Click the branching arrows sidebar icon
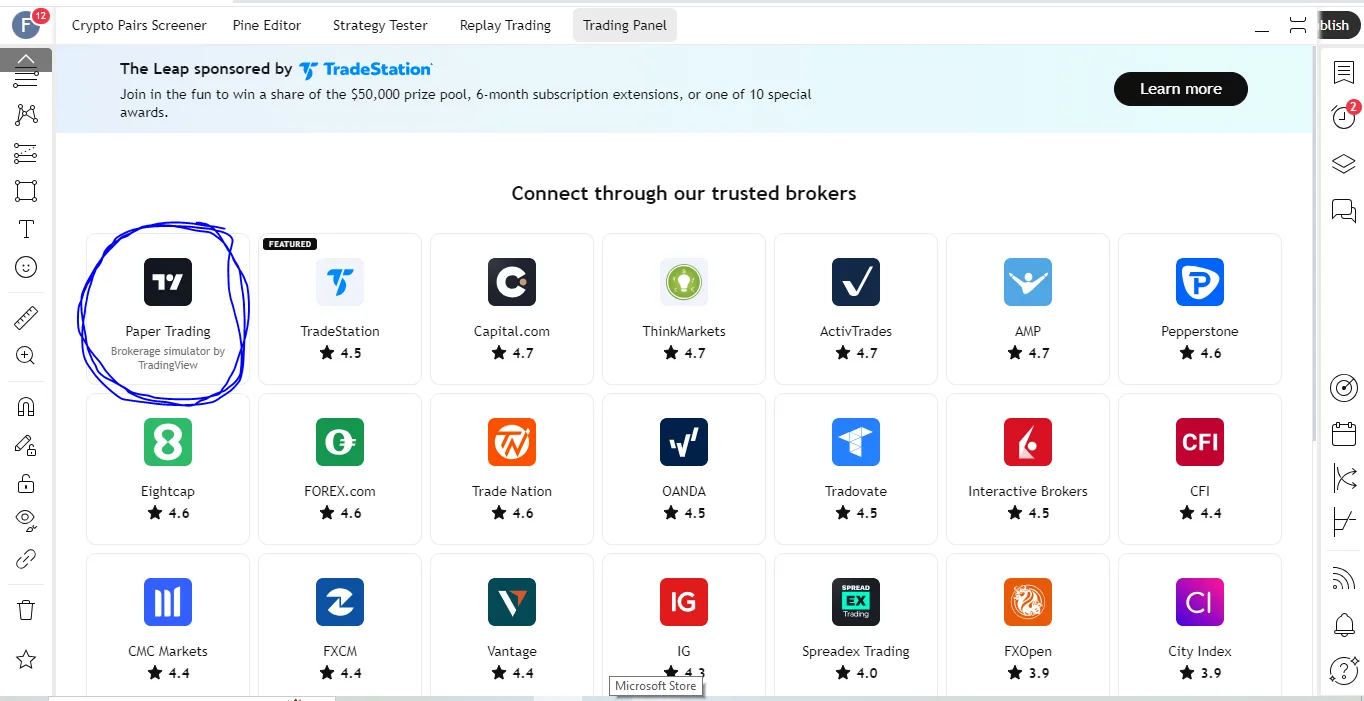This screenshot has height=701, width=1364. (x=1343, y=478)
